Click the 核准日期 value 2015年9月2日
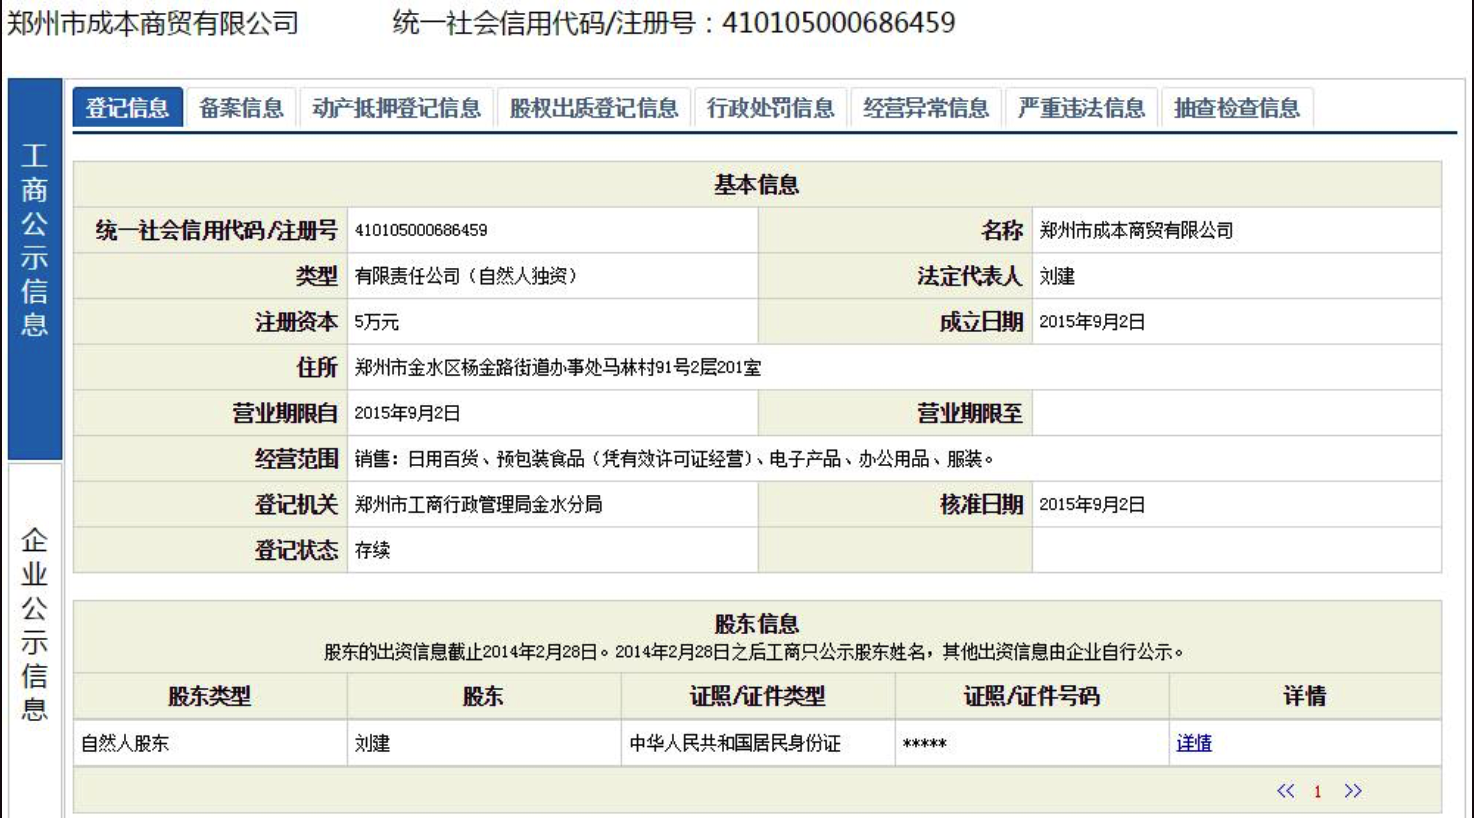This screenshot has width=1474, height=818. click(1092, 505)
